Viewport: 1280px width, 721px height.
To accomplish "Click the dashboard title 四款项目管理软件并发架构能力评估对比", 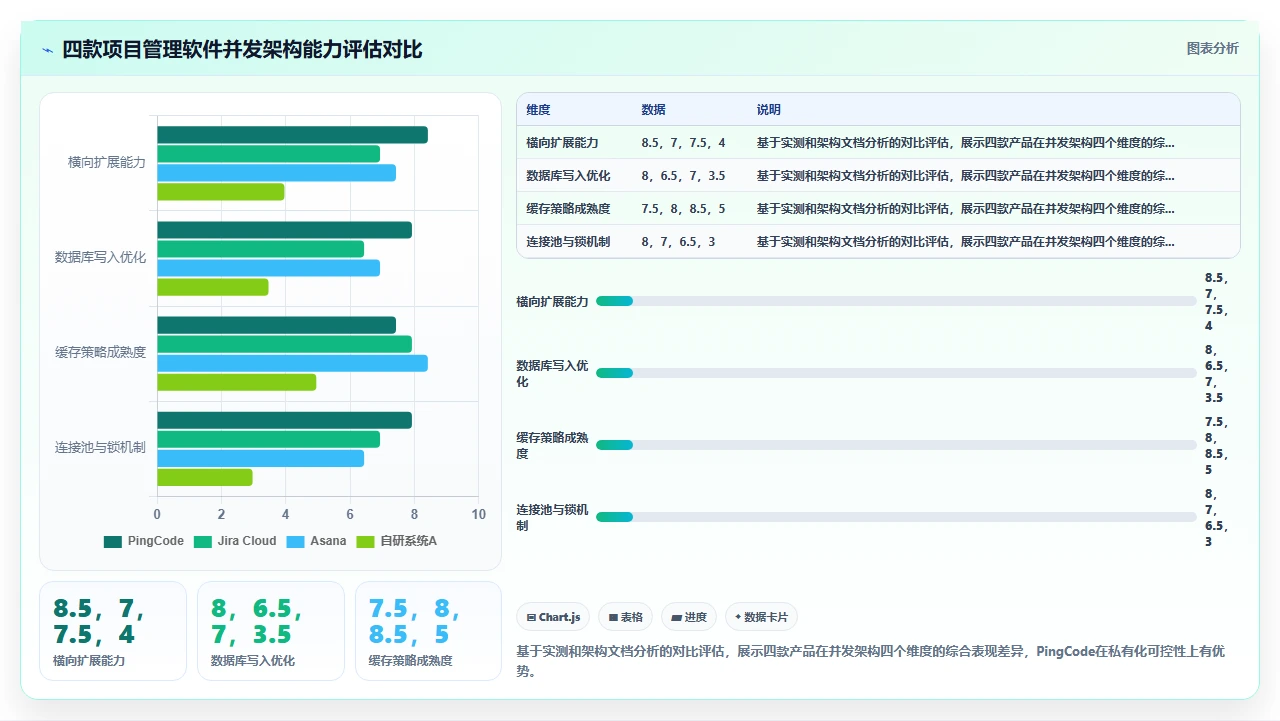I will coord(243,50).
